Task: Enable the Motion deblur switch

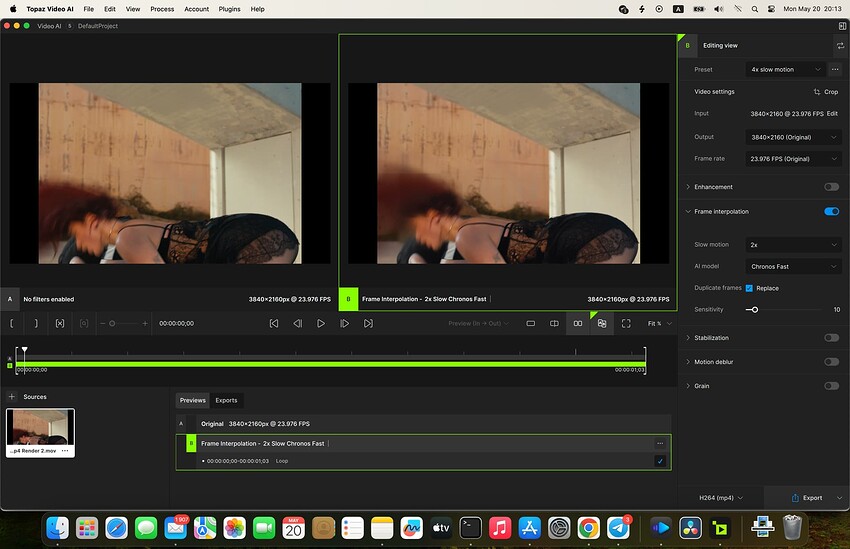Action: pos(831,362)
